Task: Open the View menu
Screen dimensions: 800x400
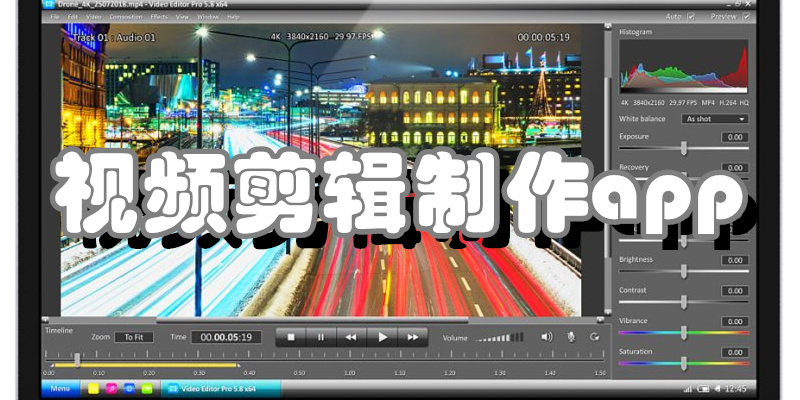Action: tap(182, 17)
